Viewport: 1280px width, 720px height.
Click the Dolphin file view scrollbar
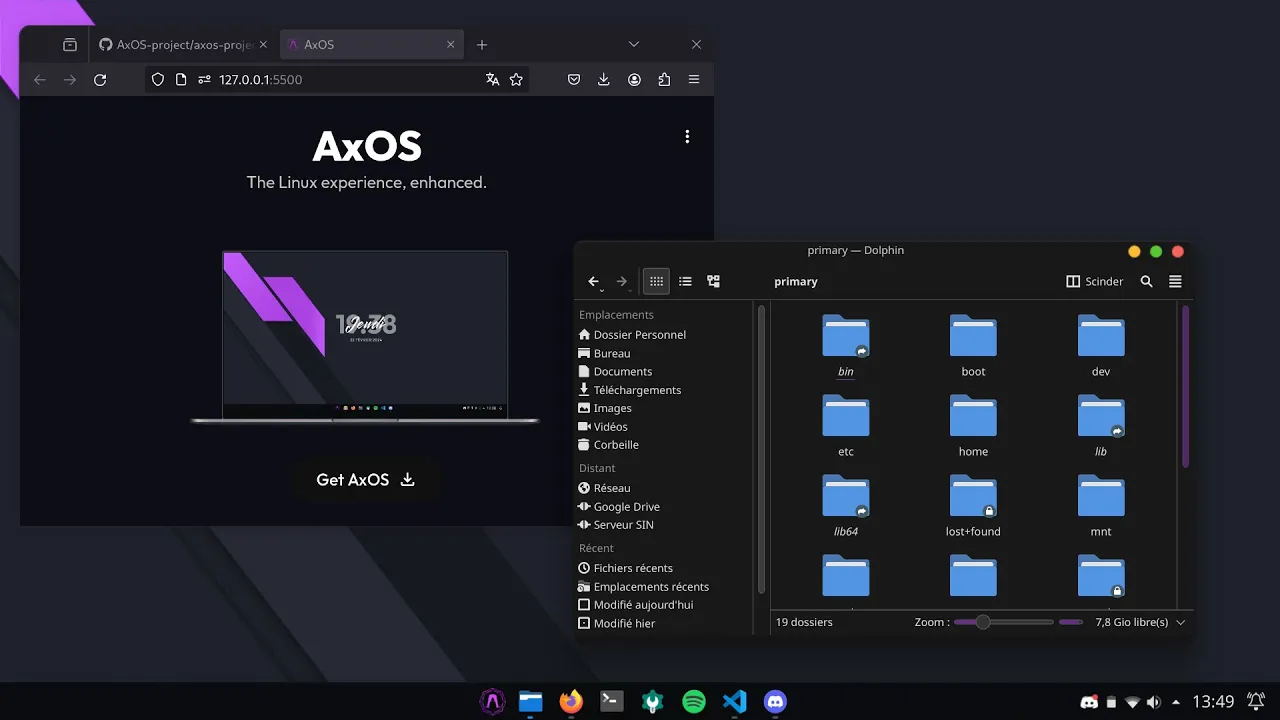1186,387
